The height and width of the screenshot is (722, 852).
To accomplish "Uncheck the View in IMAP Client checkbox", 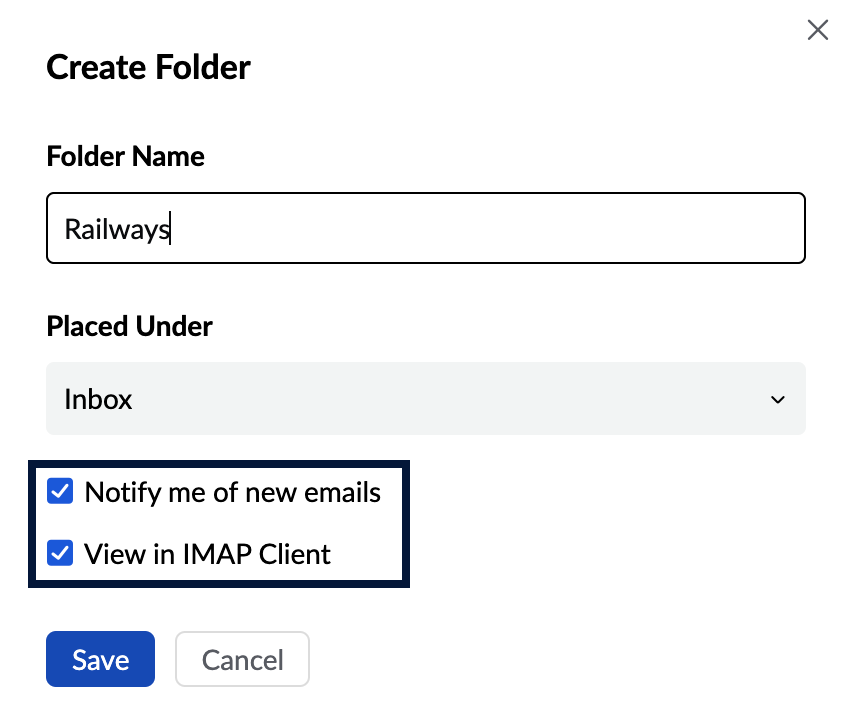I will tap(60, 554).
